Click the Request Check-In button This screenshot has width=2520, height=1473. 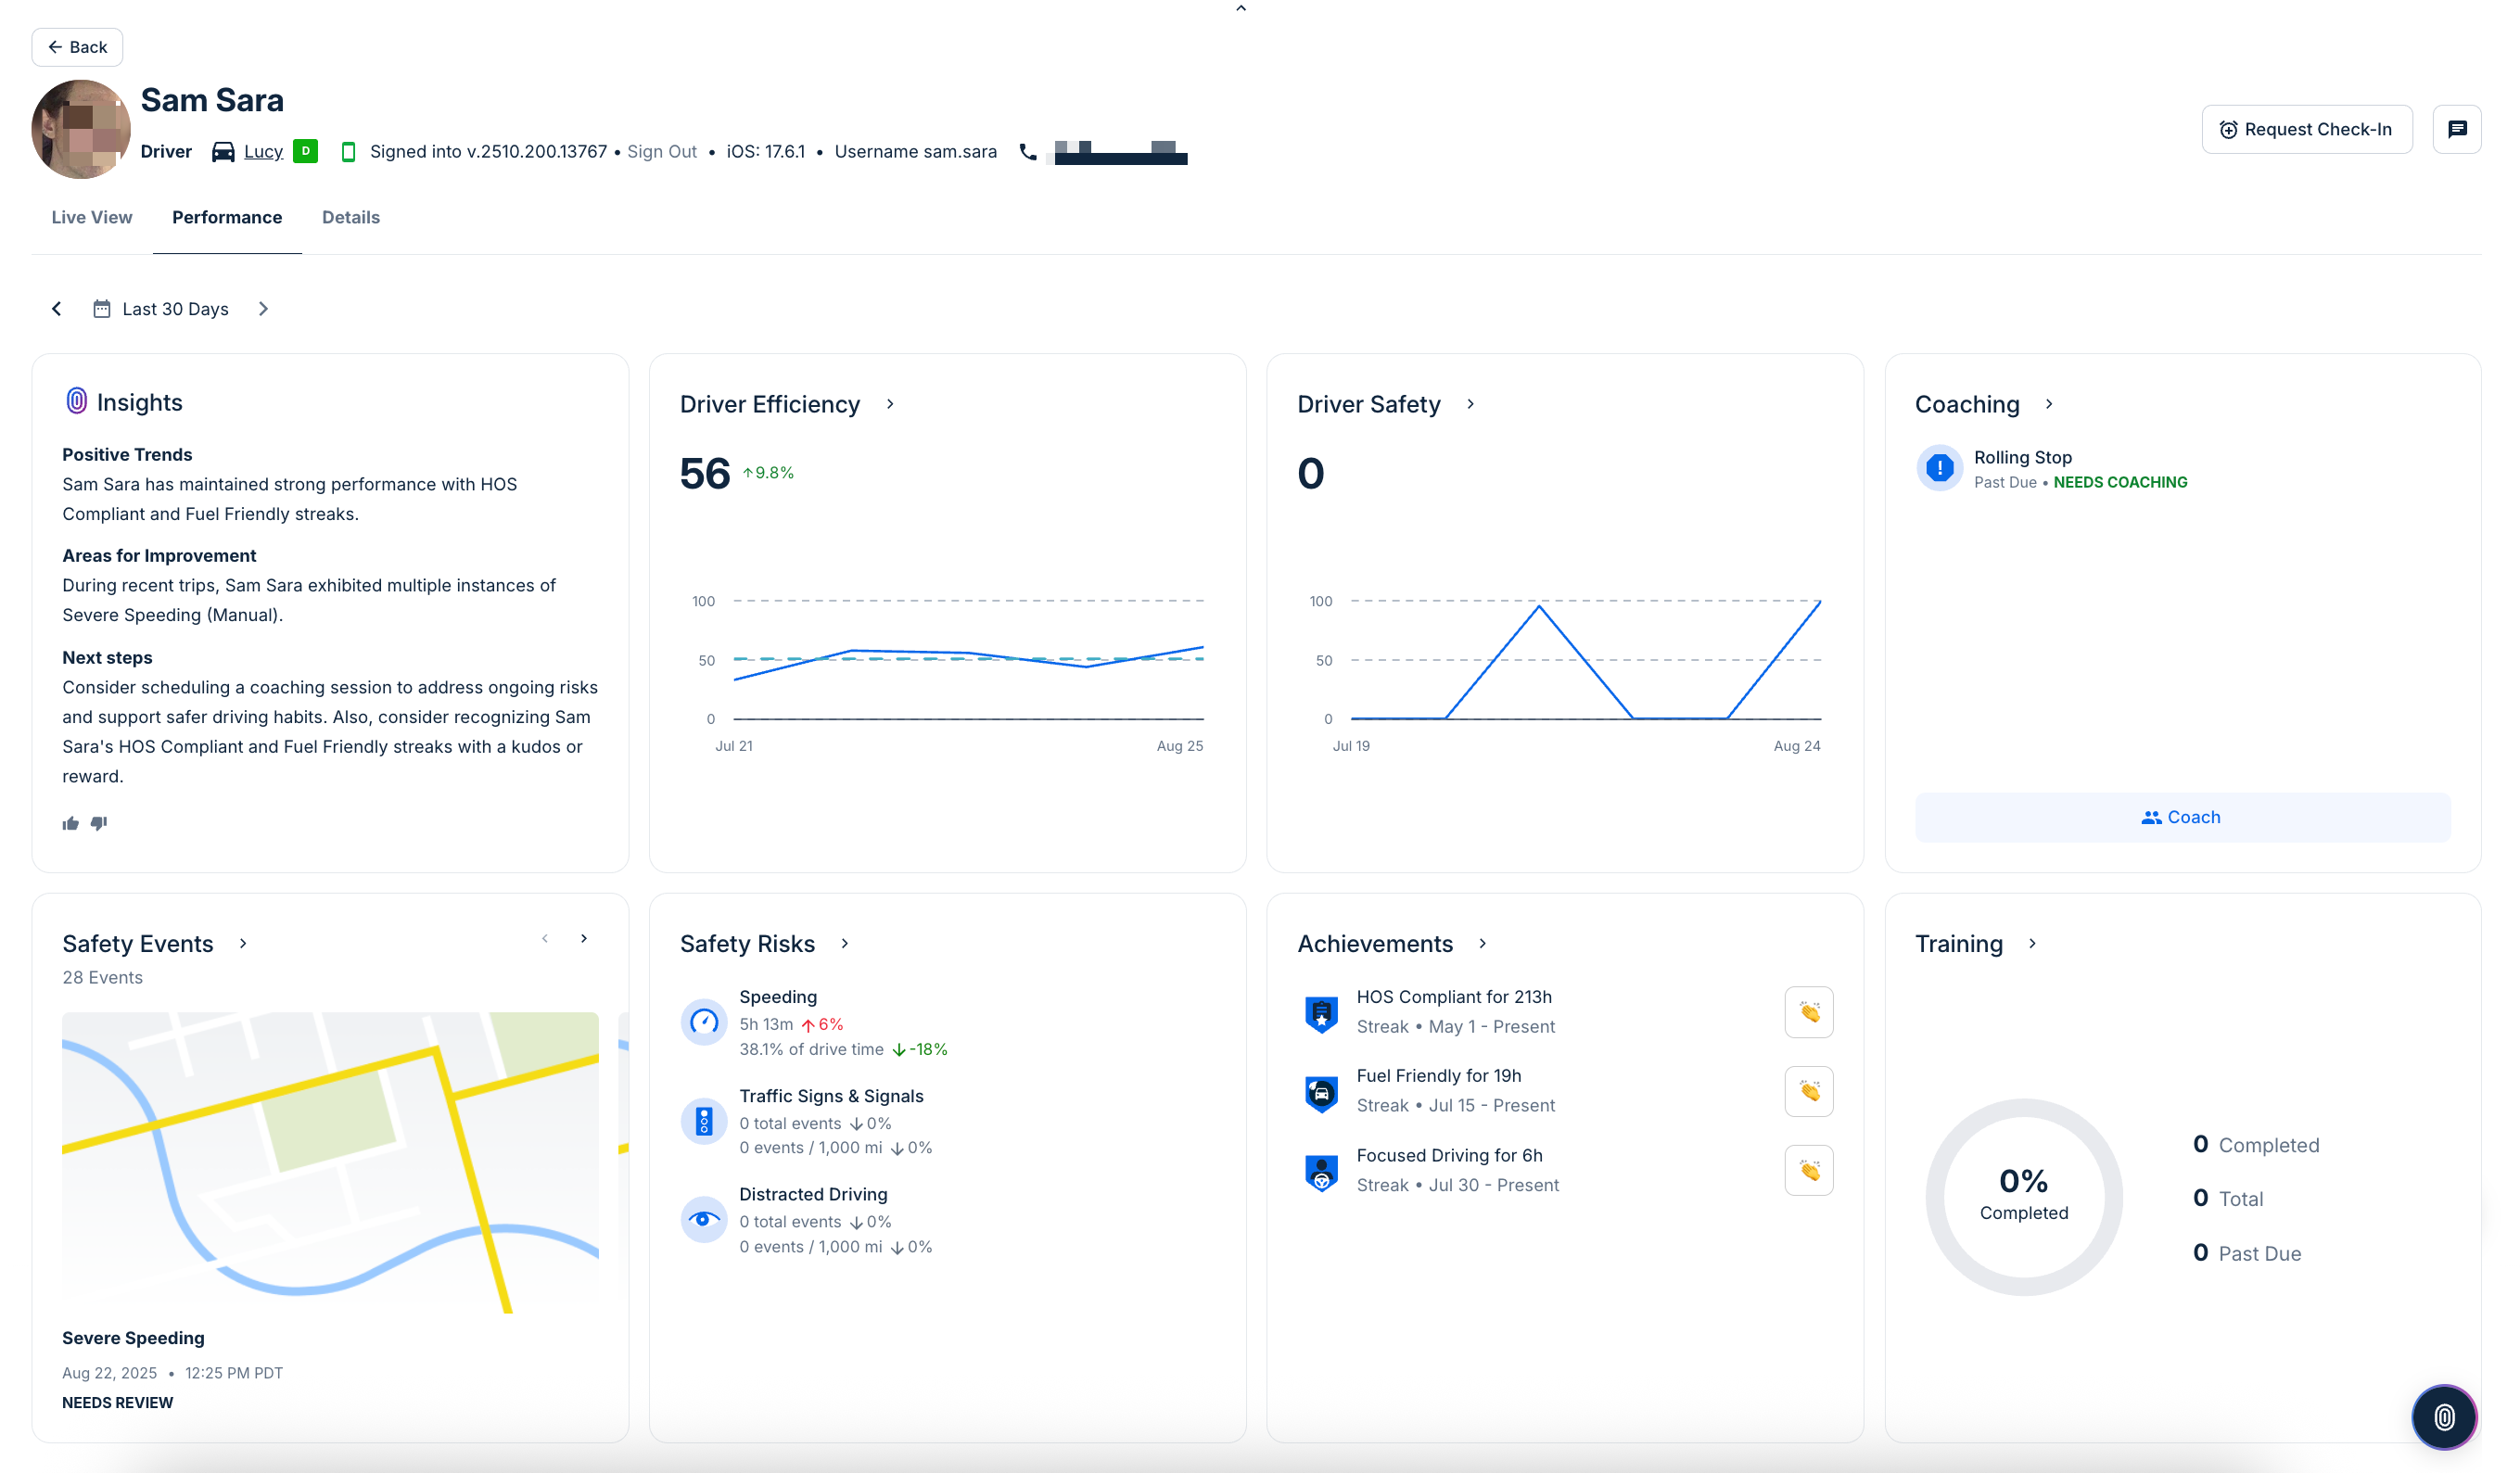click(2306, 129)
